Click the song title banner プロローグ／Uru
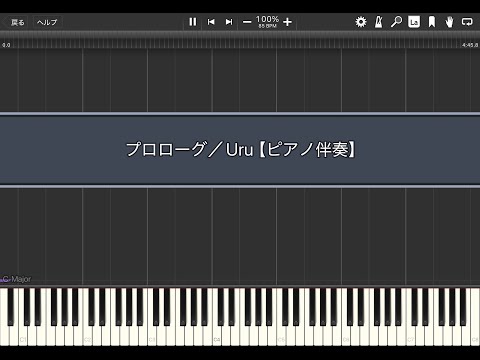Viewport: 480px width, 360px height. pos(240,150)
